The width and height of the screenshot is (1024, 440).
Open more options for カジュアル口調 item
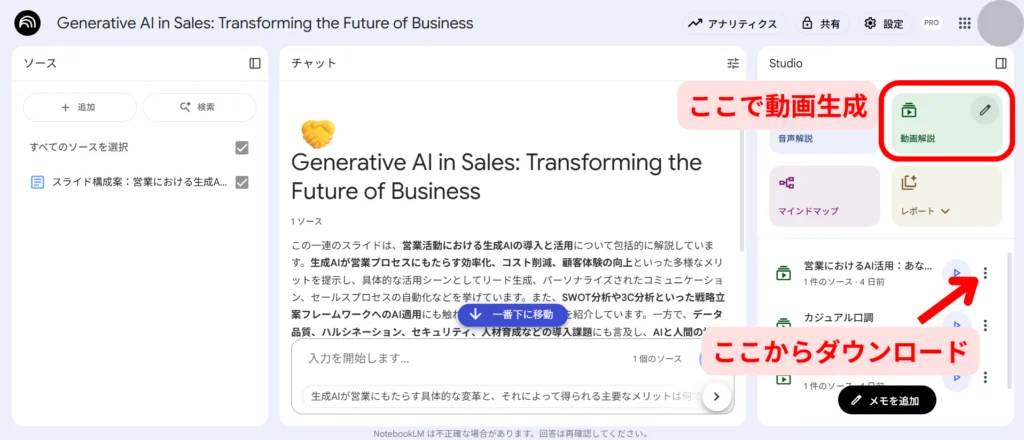pyautogui.click(x=985, y=325)
